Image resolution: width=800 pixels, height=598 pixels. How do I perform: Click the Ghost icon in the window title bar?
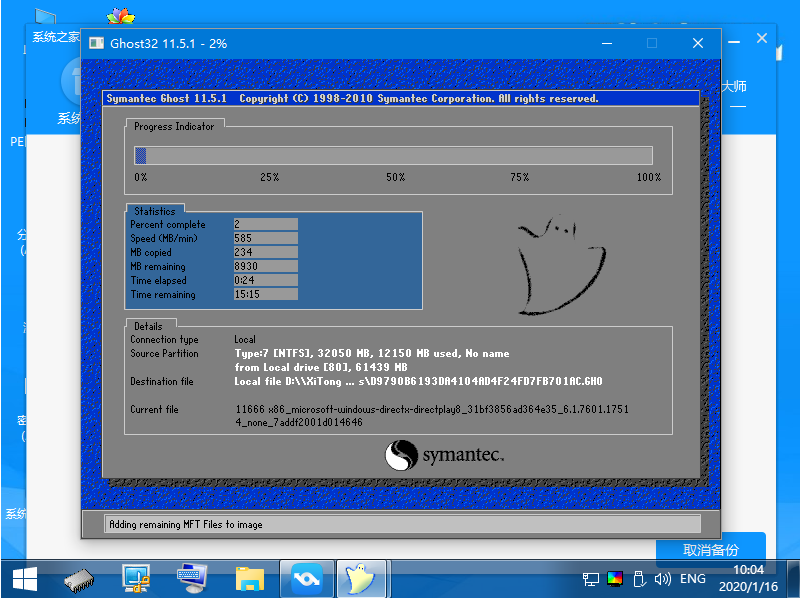click(x=97, y=42)
